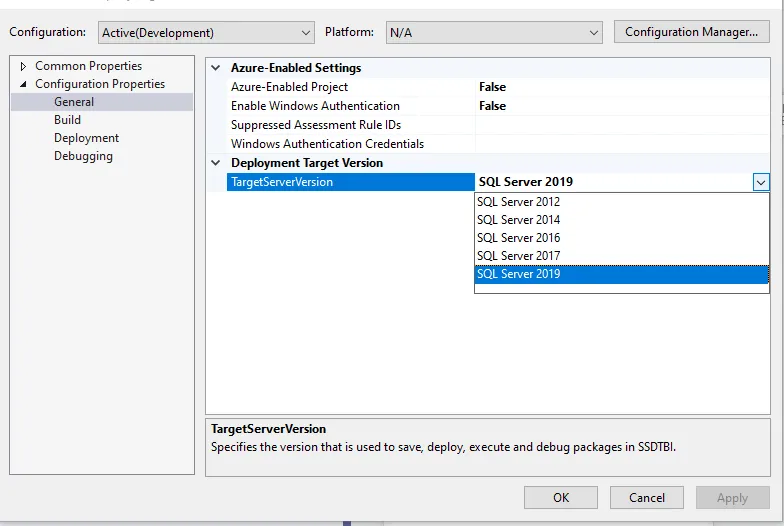Select the Deployment properties page
784x526 pixels.
point(86,138)
